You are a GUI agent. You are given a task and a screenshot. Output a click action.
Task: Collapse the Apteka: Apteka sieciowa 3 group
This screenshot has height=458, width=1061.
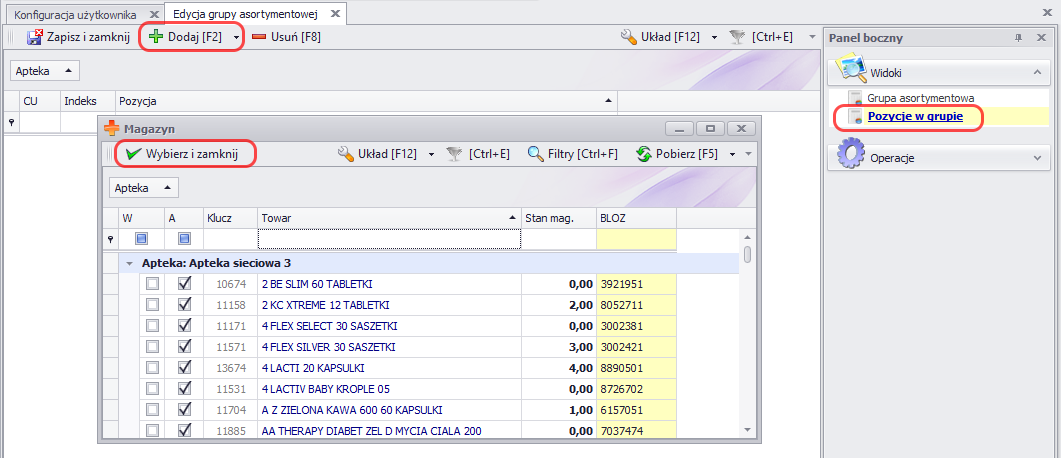pyautogui.click(x=129, y=263)
